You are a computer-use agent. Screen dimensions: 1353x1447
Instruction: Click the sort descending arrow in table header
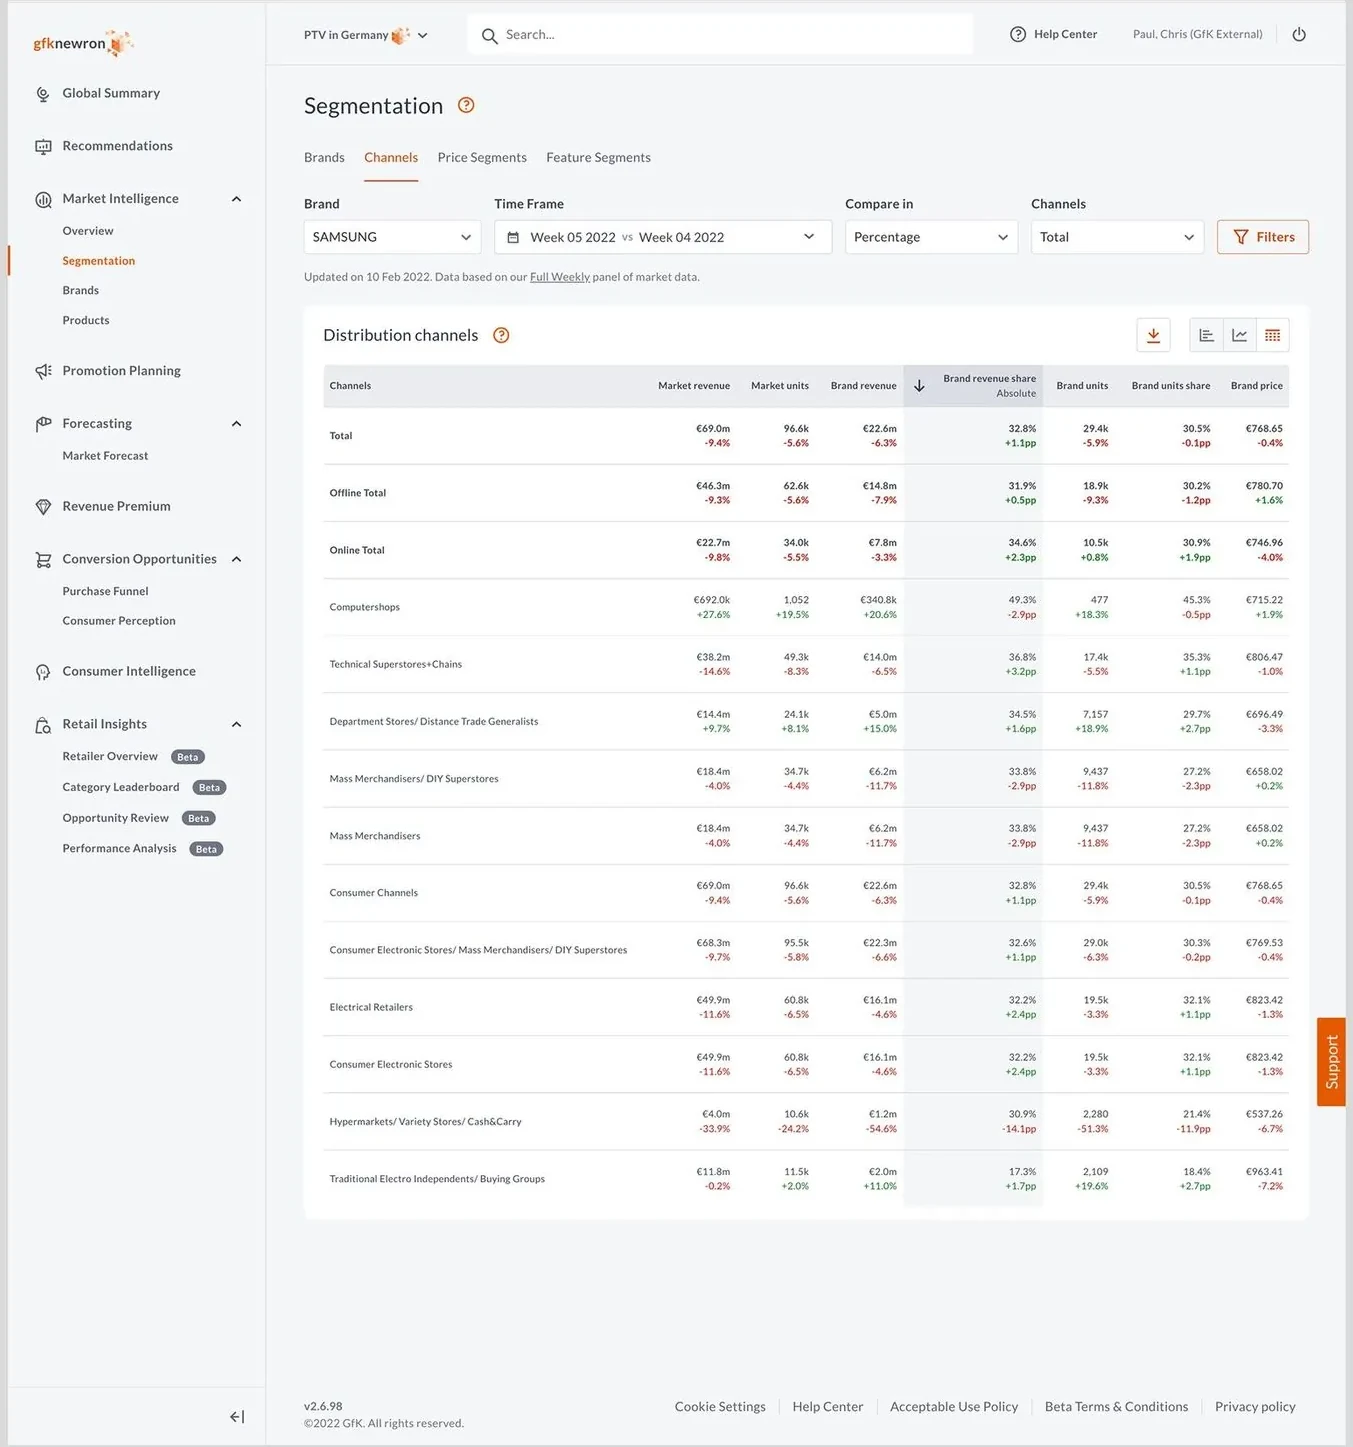(919, 386)
